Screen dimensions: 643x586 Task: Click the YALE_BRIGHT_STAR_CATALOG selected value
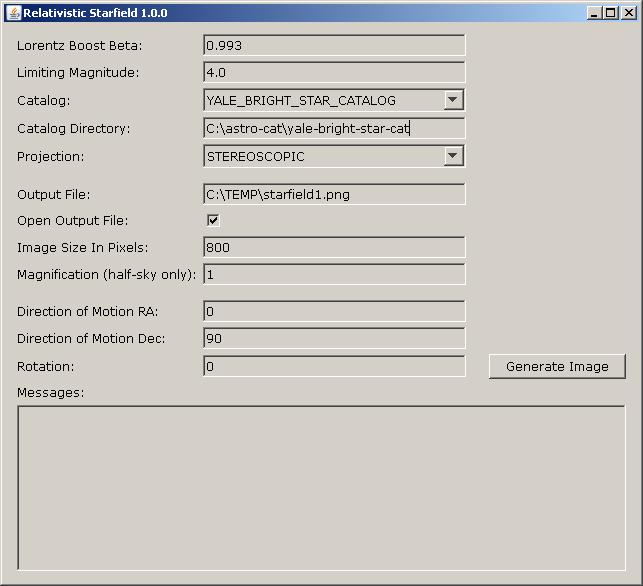point(322,100)
